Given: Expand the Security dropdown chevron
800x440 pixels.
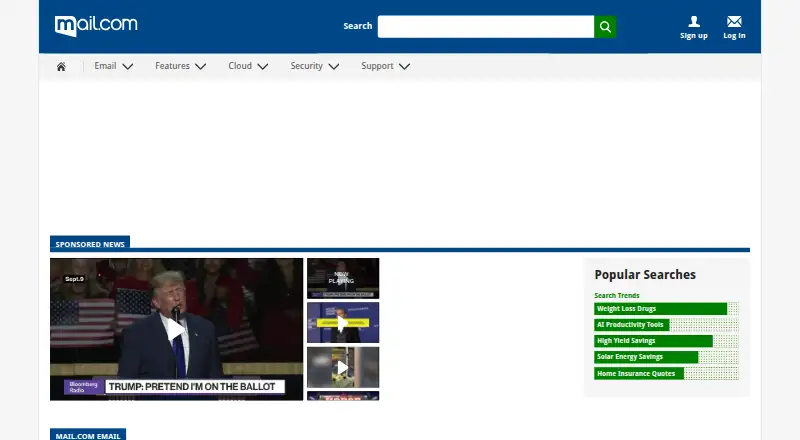Looking at the screenshot, I should [x=334, y=66].
